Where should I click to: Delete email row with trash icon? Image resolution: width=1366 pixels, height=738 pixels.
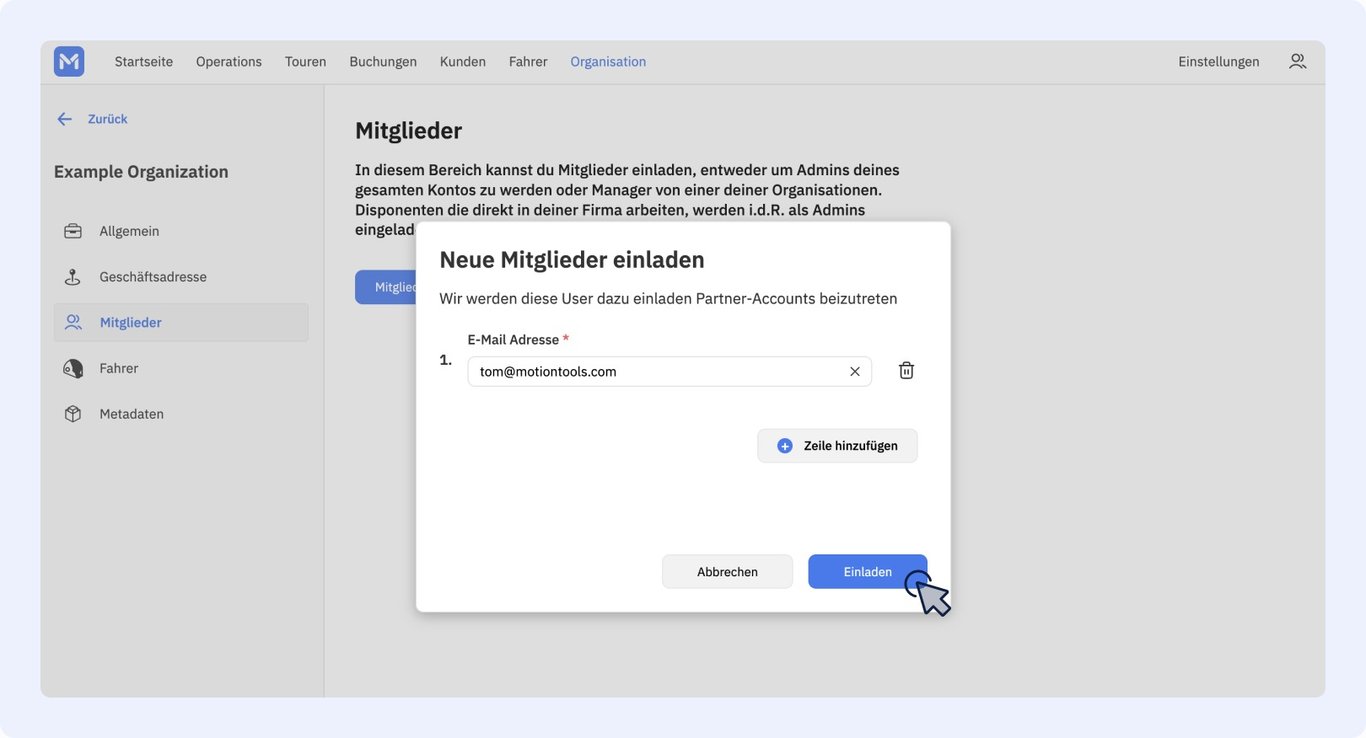[x=906, y=370]
